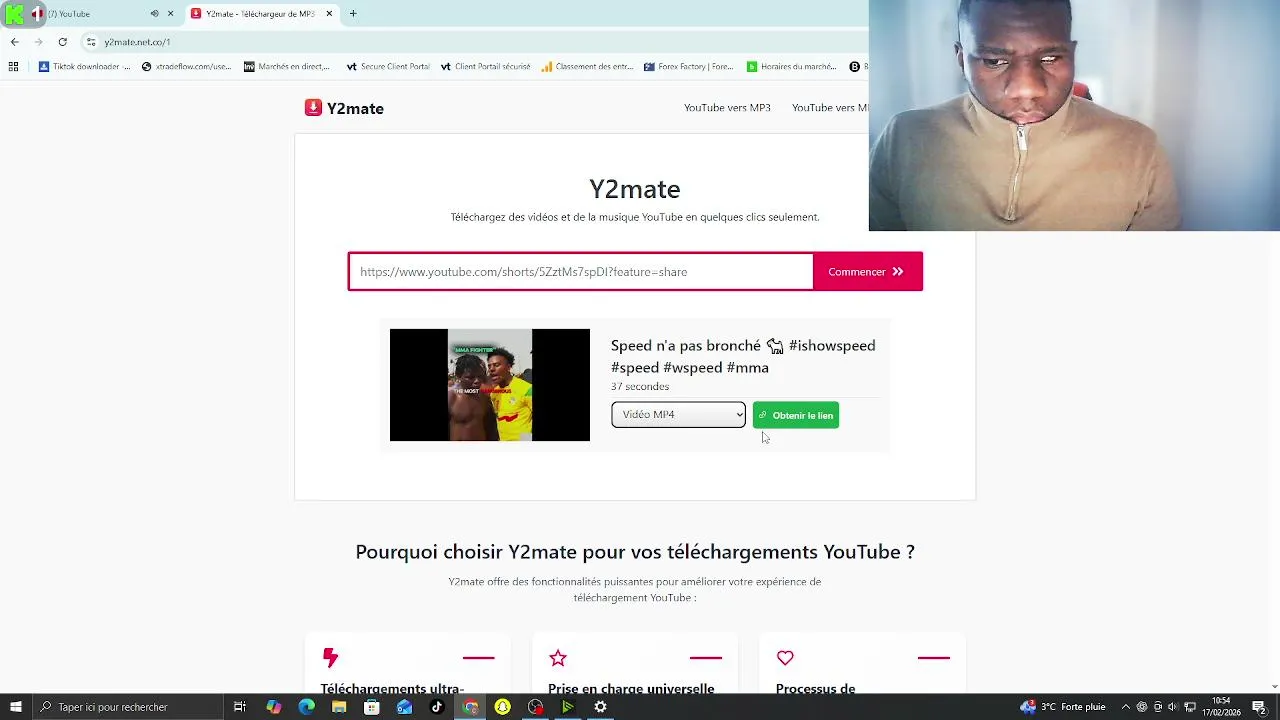Click lightning bolt icon on Téléchargements card
The height and width of the screenshot is (720, 1280).
pos(330,657)
